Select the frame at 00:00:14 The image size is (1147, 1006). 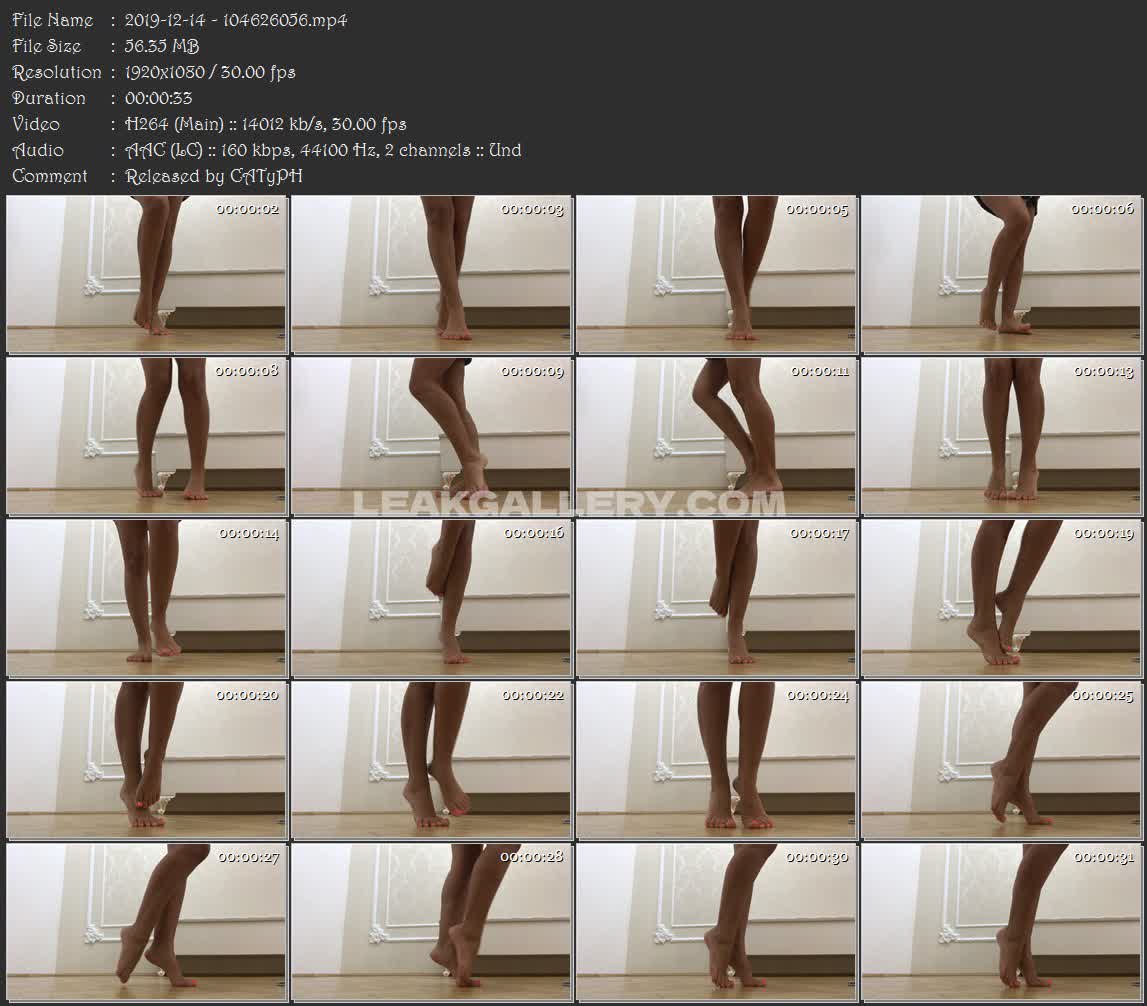coord(146,598)
